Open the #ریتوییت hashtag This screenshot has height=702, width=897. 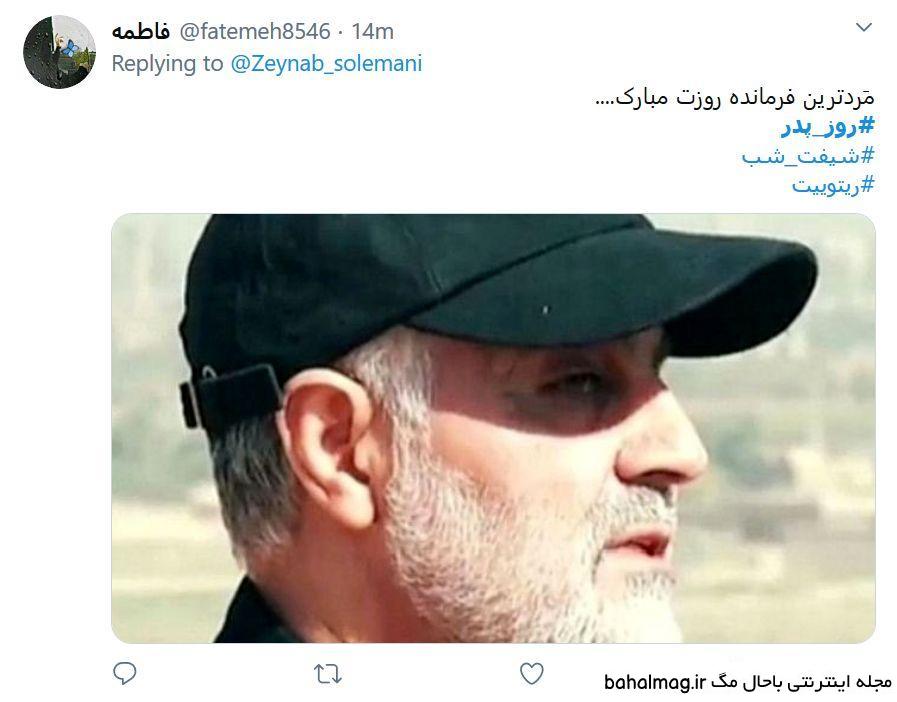[834, 185]
